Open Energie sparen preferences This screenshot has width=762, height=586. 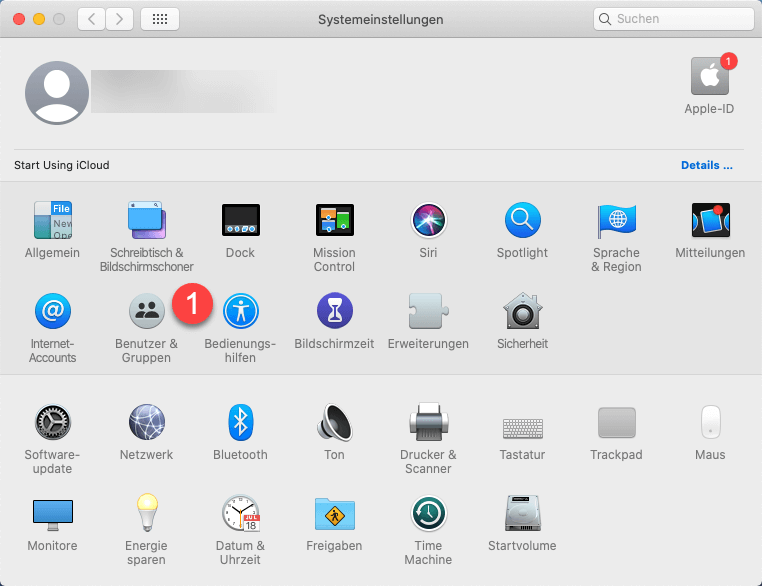pyautogui.click(x=147, y=514)
